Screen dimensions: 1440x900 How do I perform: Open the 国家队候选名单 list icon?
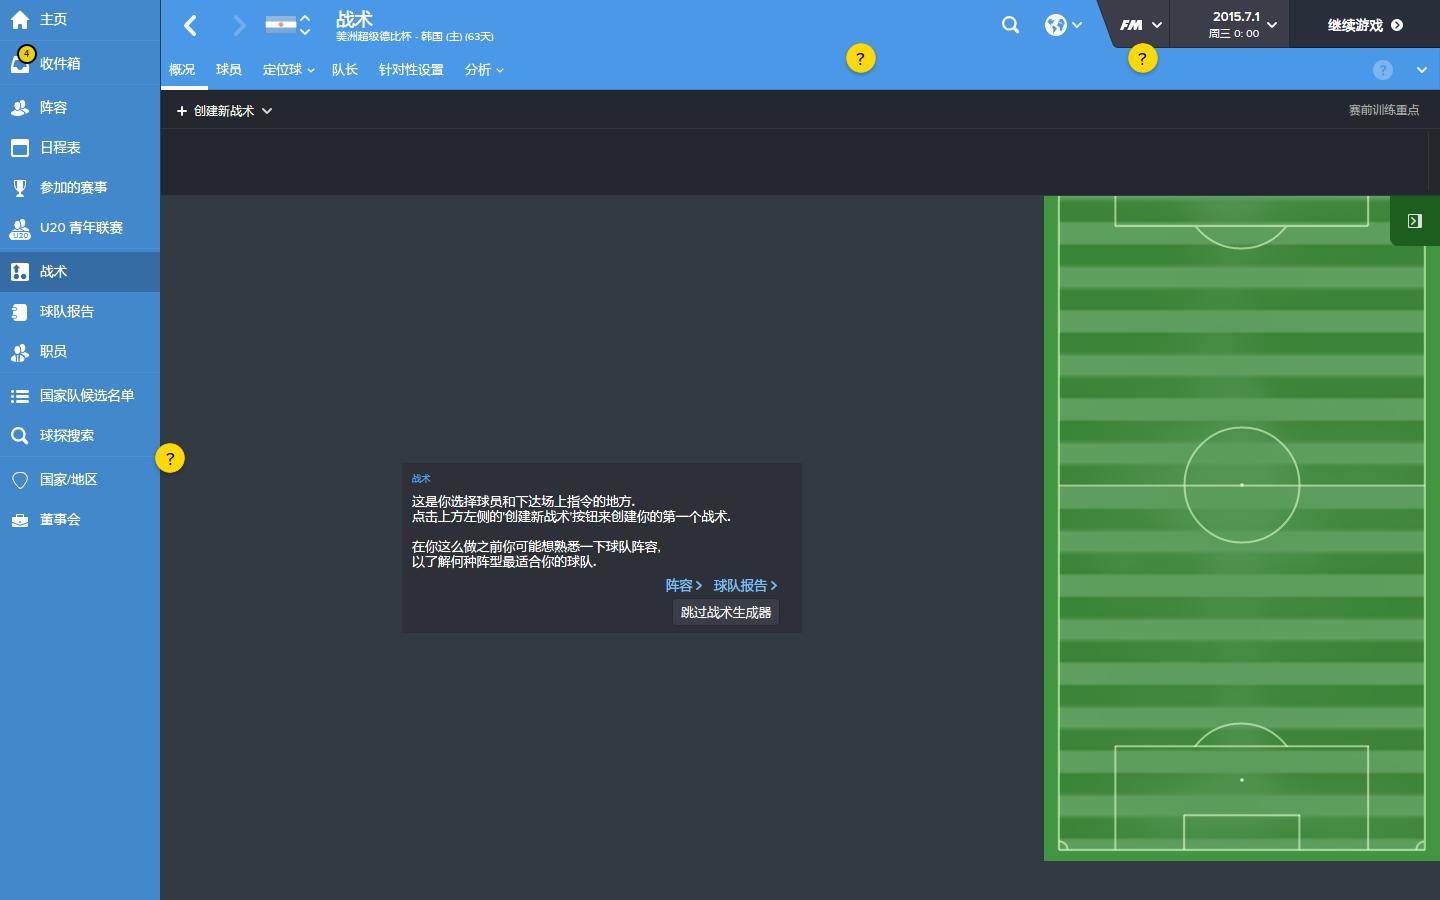tap(20, 396)
